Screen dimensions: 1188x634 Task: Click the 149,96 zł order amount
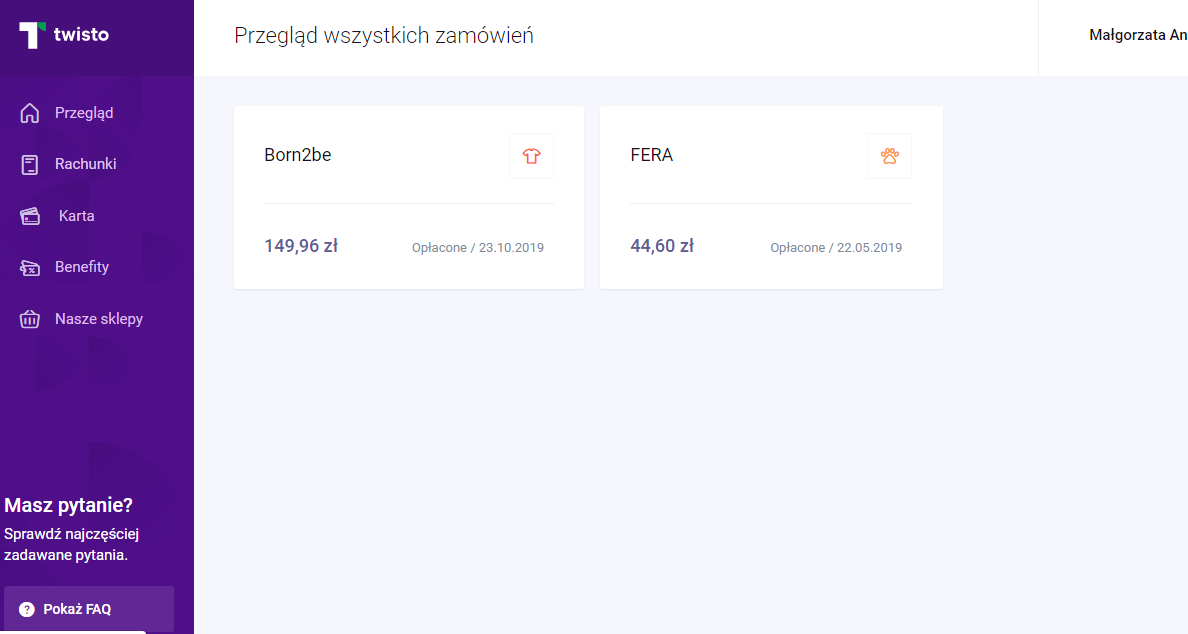(301, 246)
